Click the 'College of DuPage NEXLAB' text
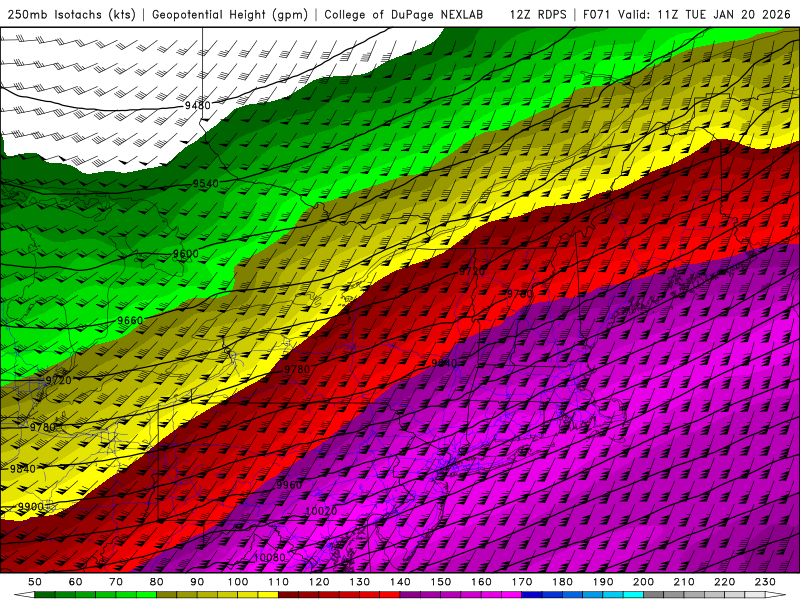 coord(403,15)
